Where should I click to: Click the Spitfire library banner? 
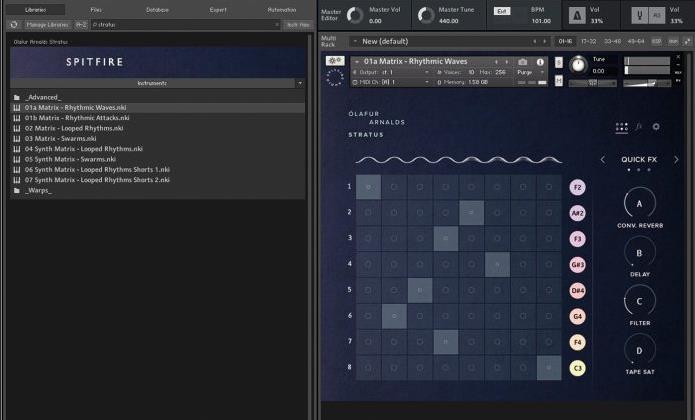(157, 62)
